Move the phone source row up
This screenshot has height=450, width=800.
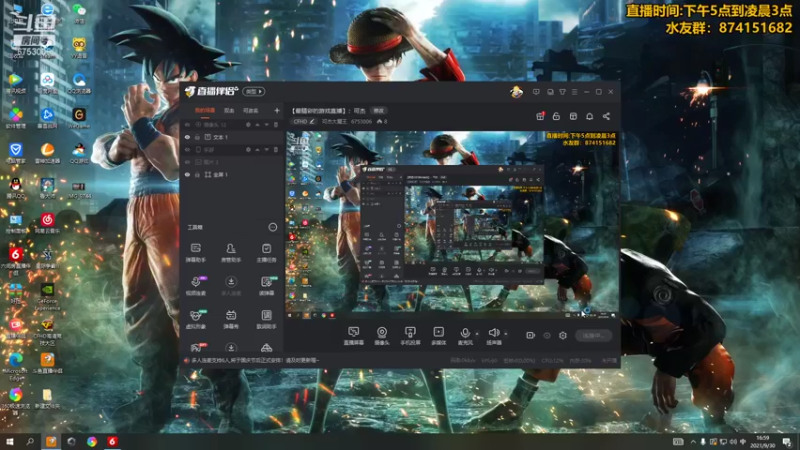tap(257, 150)
